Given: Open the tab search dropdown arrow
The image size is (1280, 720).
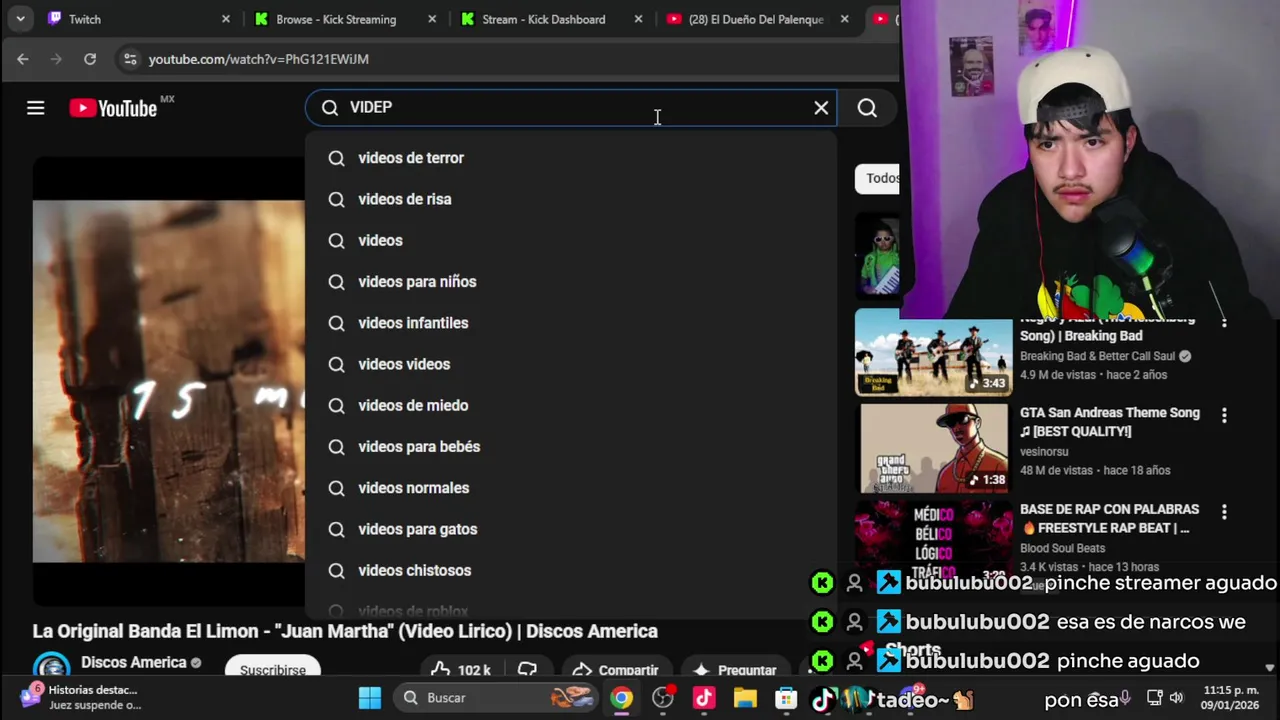Looking at the screenshot, I should point(20,19).
